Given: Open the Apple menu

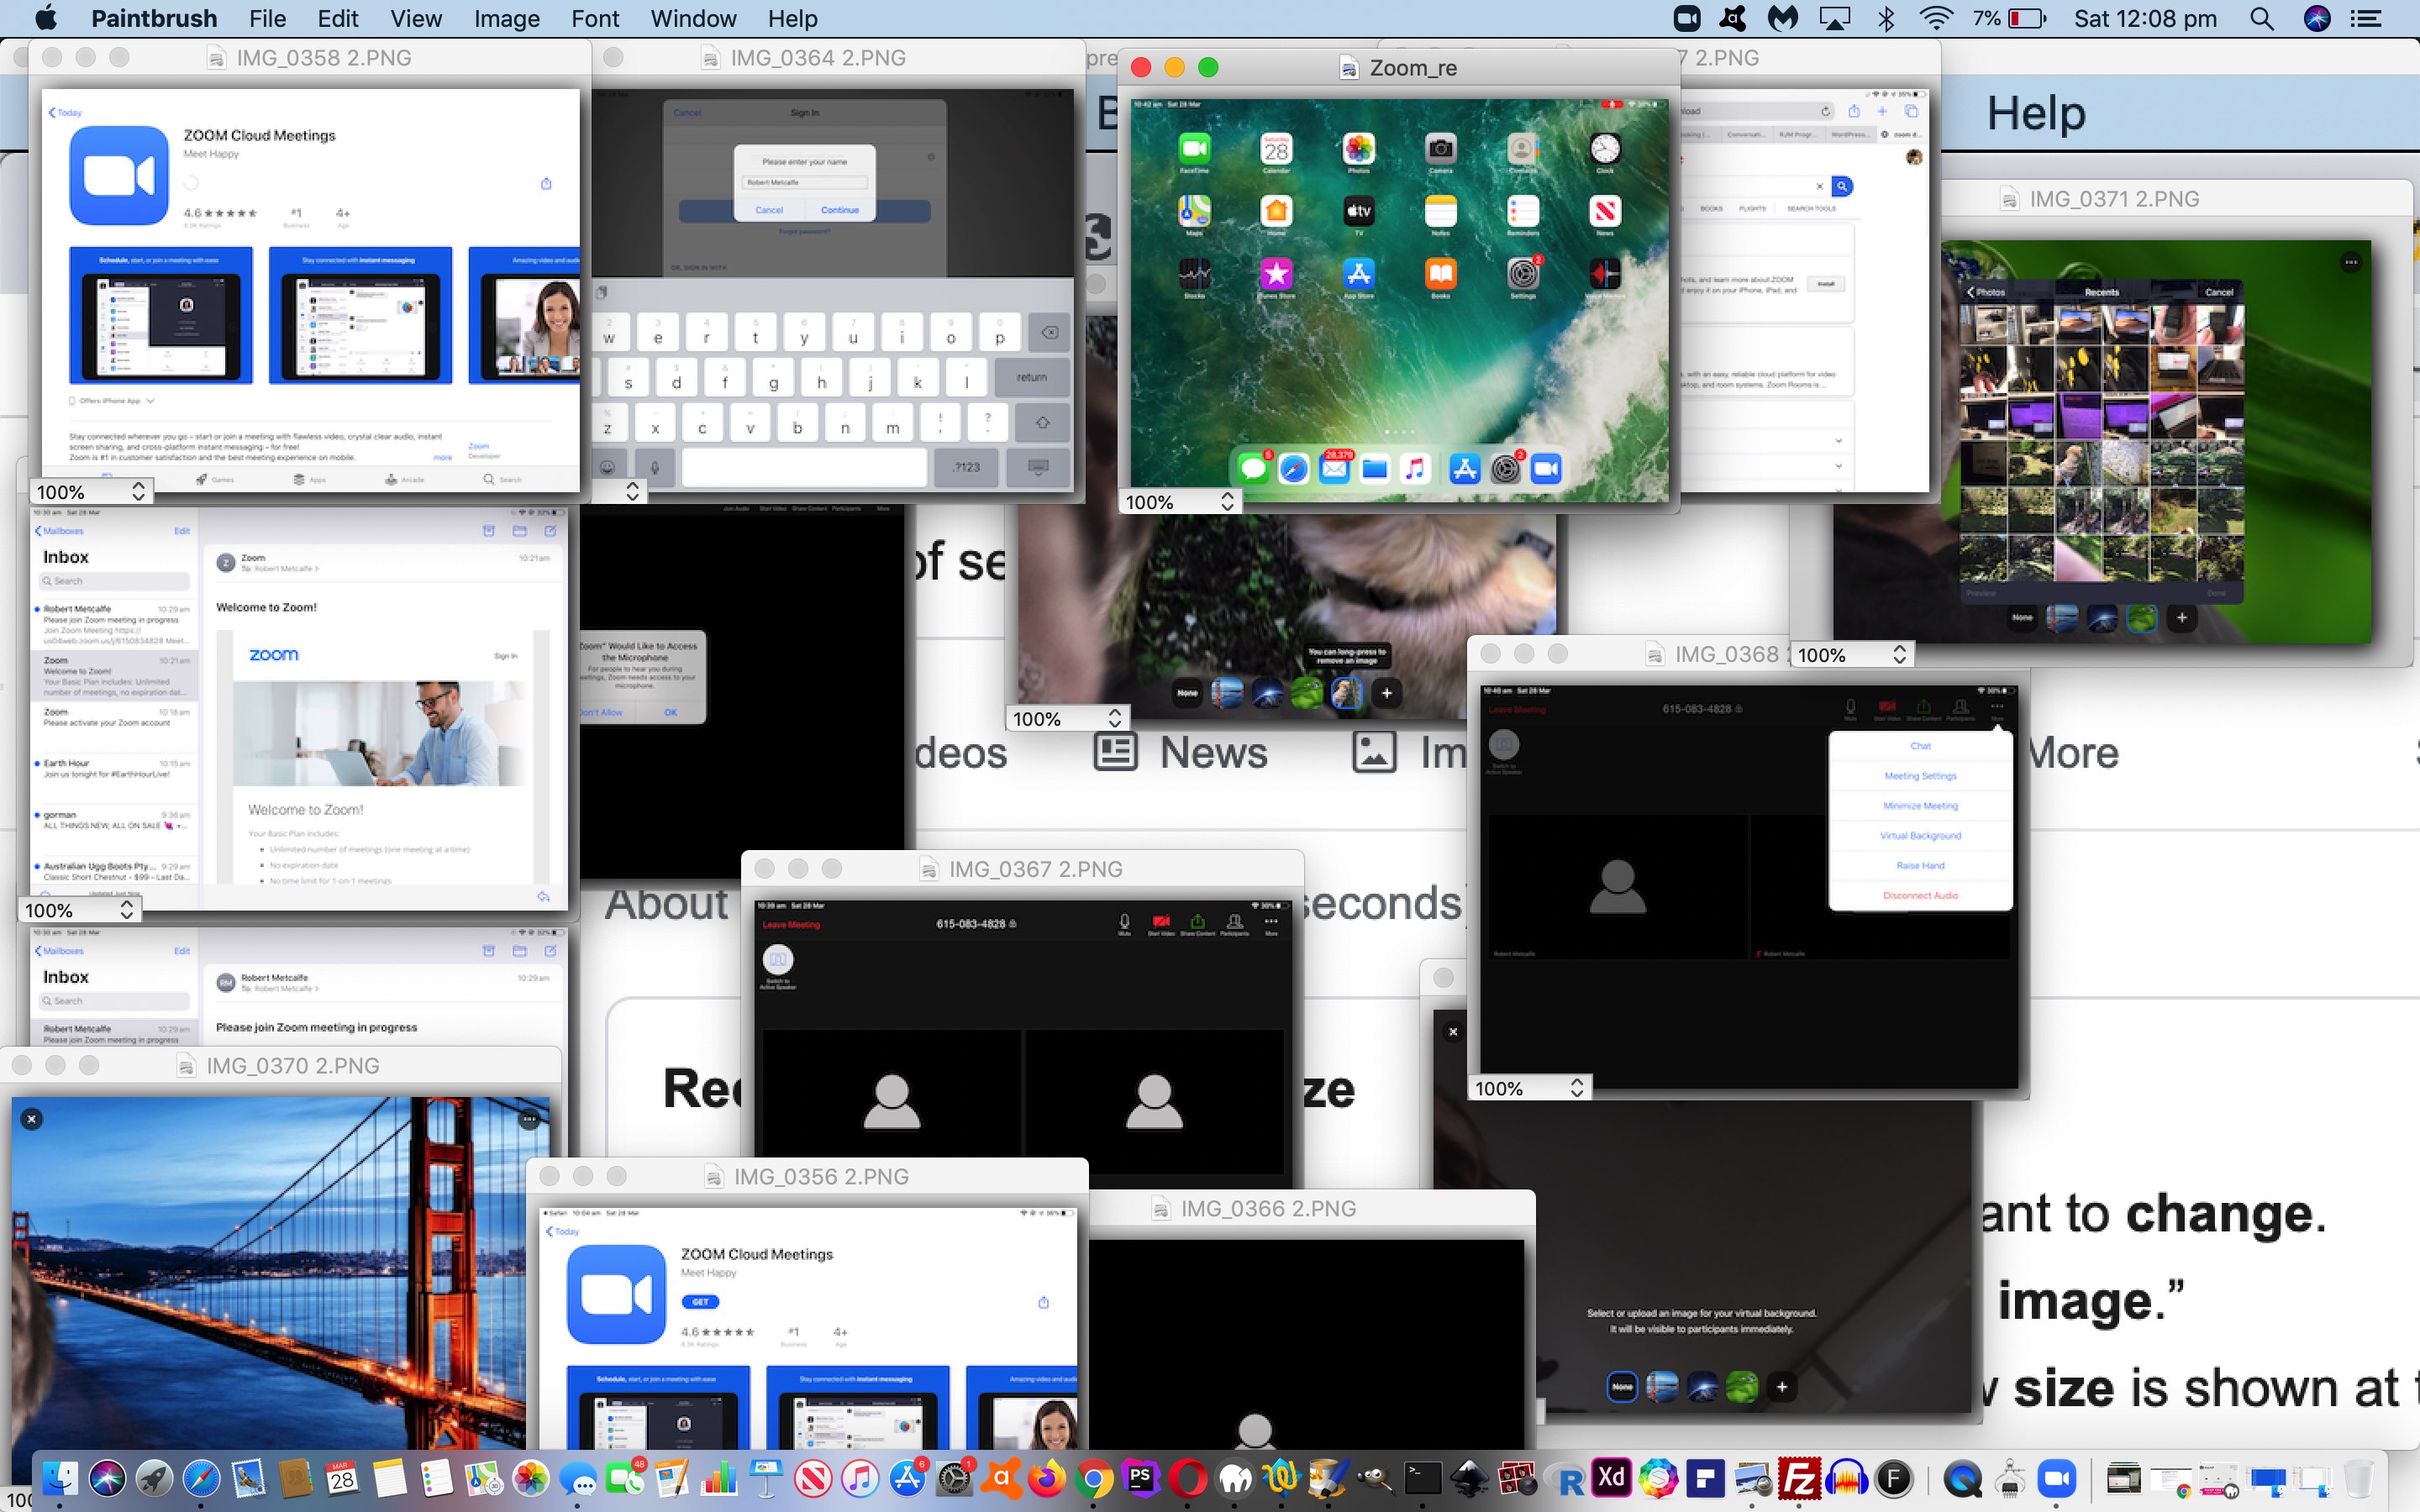Looking at the screenshot, I should (45, 18).
